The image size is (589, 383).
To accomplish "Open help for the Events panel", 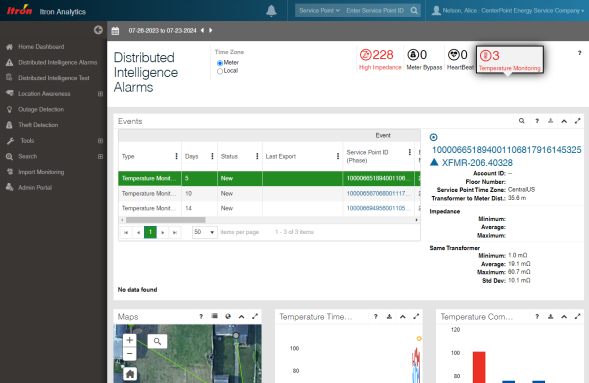I will [x=537, y=121].
